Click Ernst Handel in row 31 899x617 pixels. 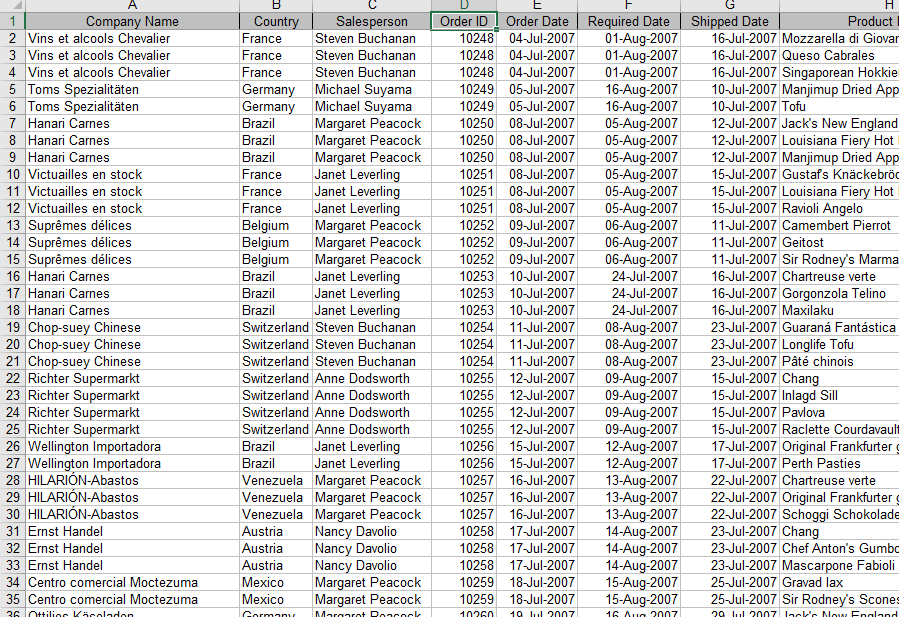click(132, 532)
